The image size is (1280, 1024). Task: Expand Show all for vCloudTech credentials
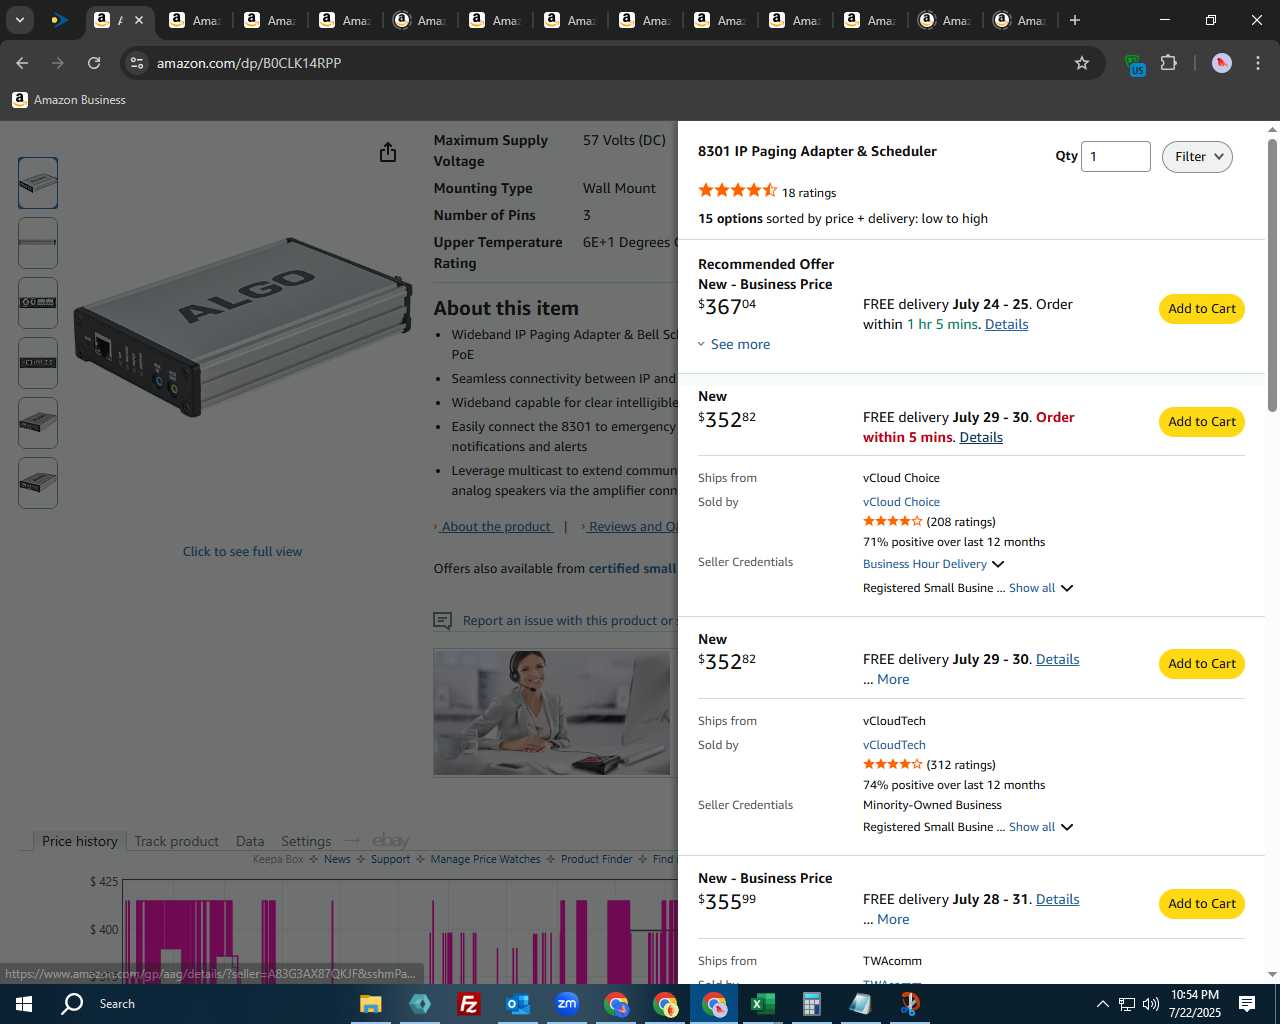click(1041, 827)
